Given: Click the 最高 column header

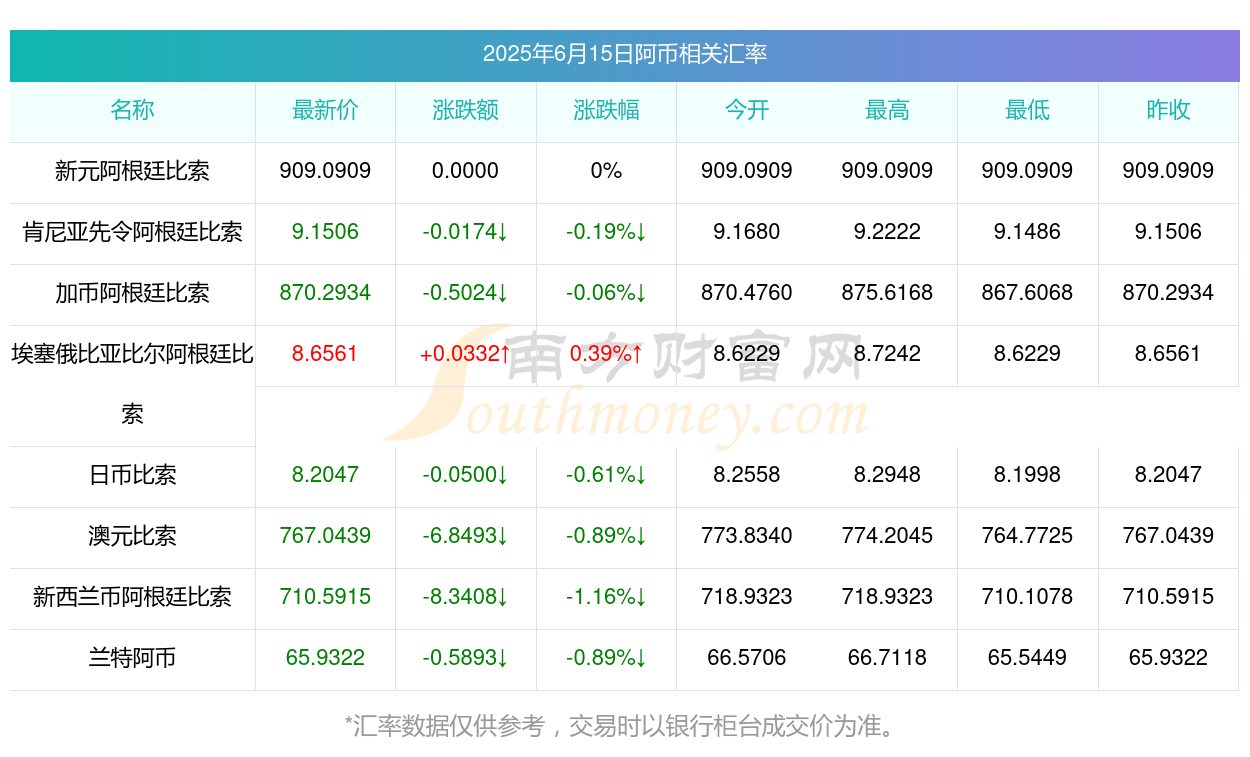Looking at the screenshot, I should (x=887, y=110).
